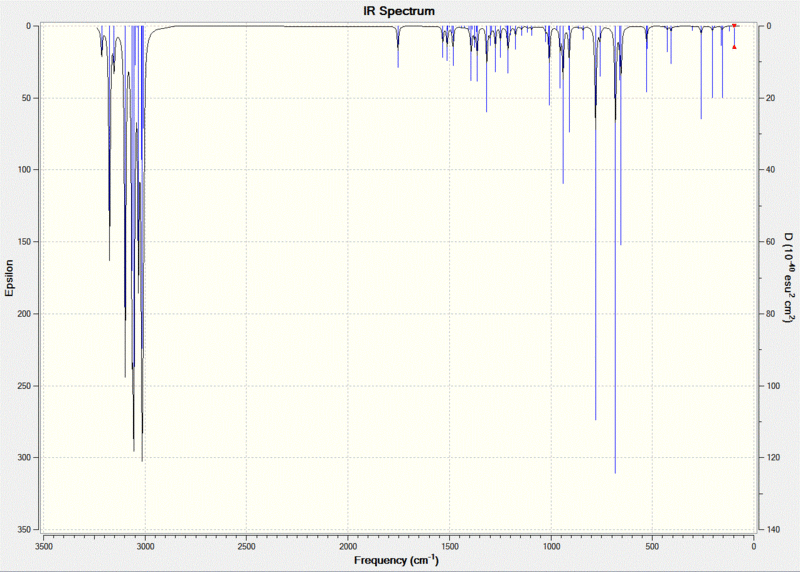Select the blue peak near 1760 cm-1
Screen dimensions: 800x572
(x=398, y=46)
